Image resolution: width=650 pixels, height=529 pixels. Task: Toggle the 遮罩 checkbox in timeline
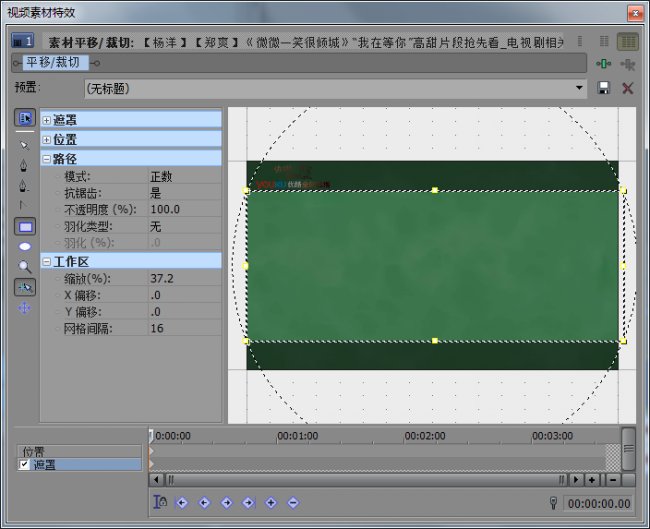(x=24, y=464)
